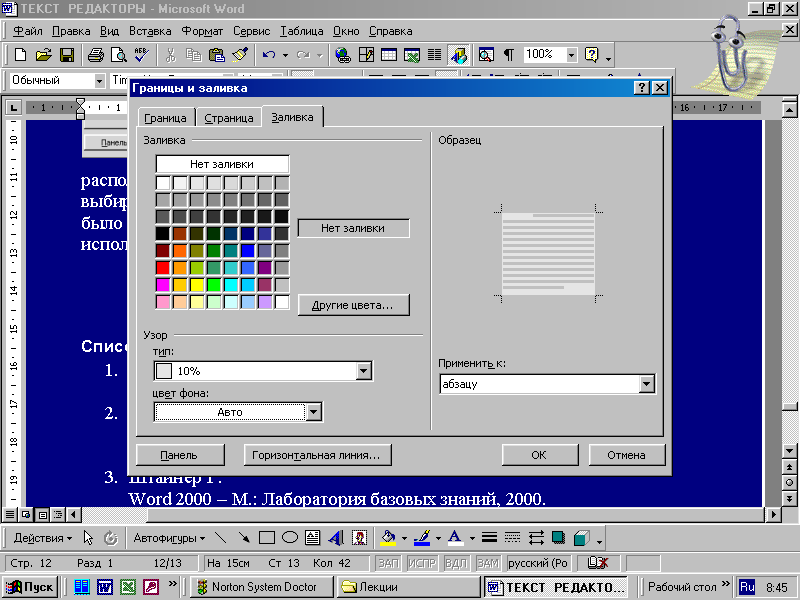Open the Zoom 100% dropdown arrow

coord(571,54)
